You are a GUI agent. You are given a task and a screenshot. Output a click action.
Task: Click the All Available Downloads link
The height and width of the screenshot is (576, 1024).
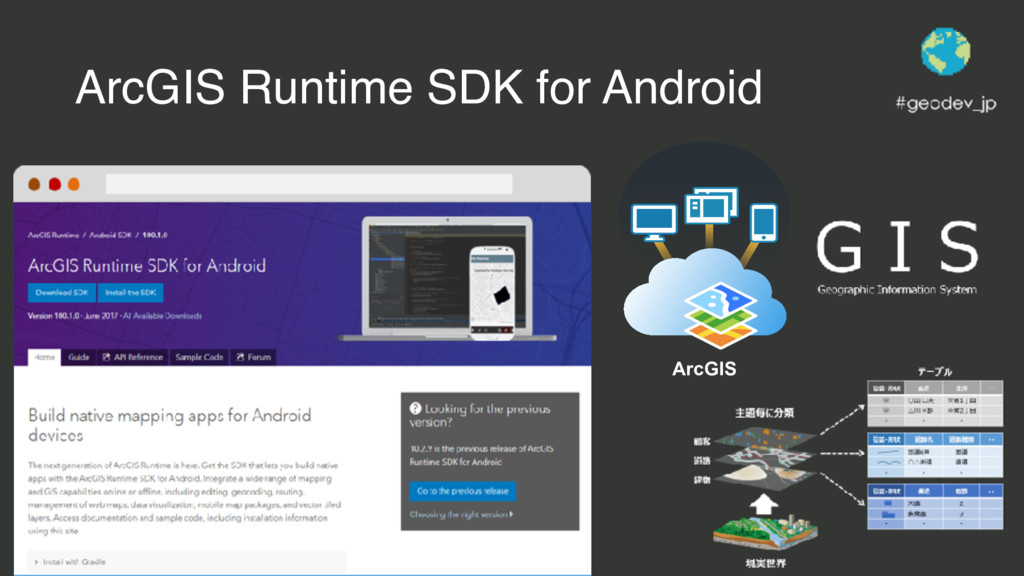(163, 316)
